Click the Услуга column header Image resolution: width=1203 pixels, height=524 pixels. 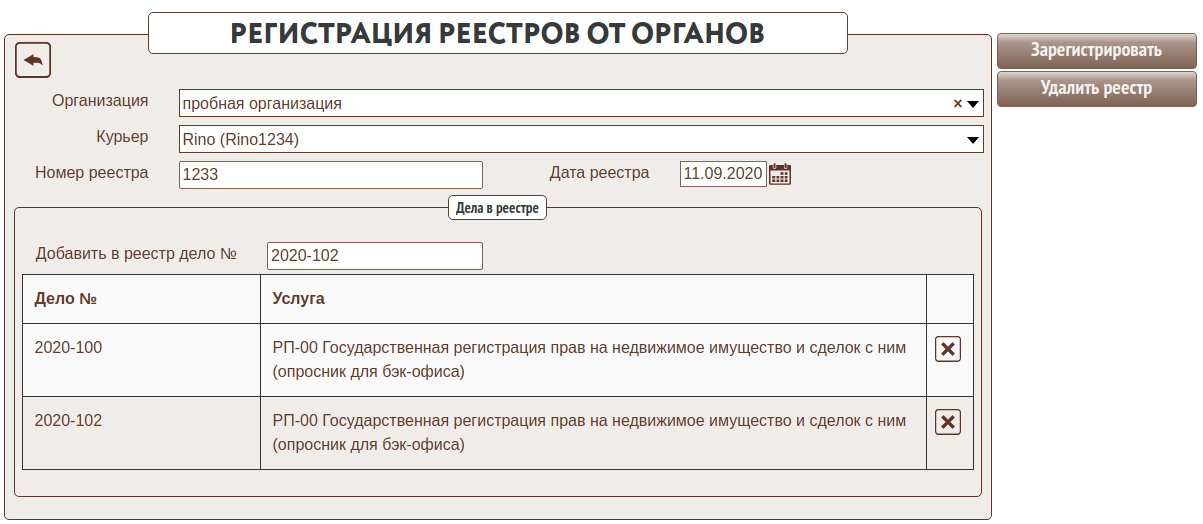coord(298,299)
